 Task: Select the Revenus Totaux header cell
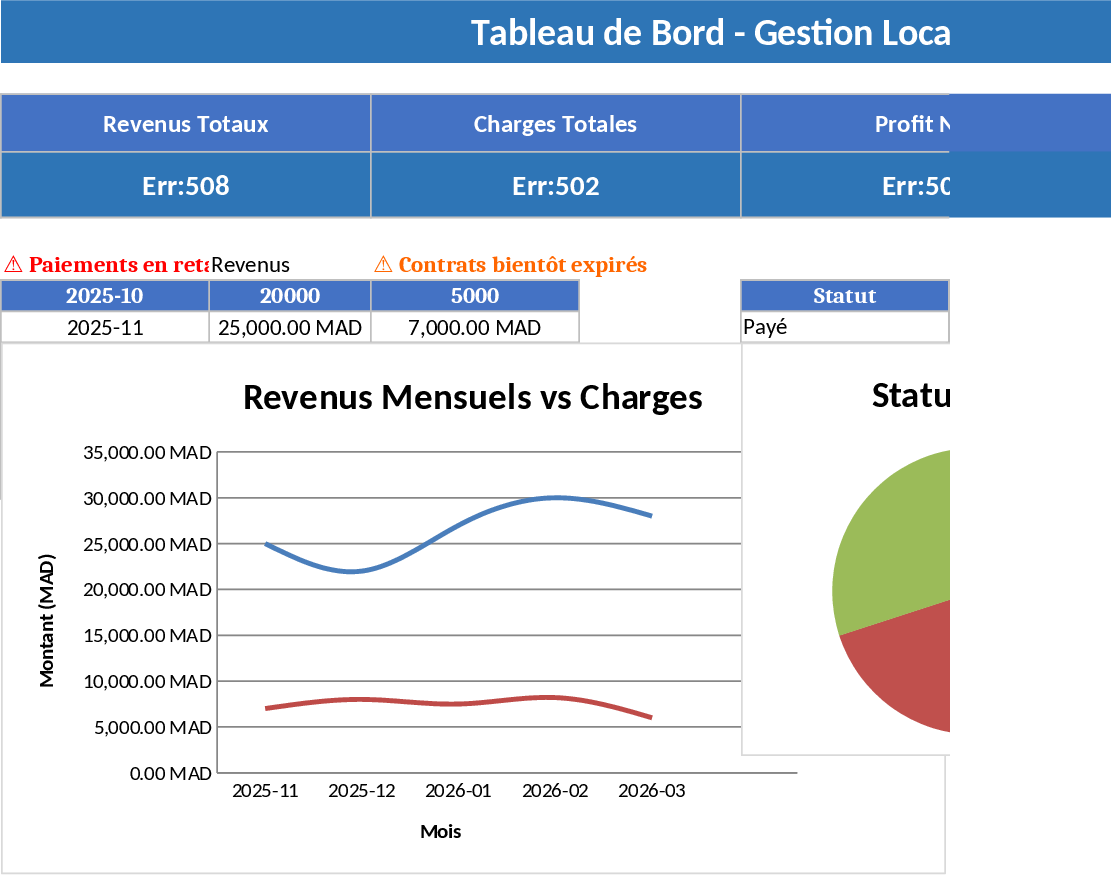click(x=186, y=124)
